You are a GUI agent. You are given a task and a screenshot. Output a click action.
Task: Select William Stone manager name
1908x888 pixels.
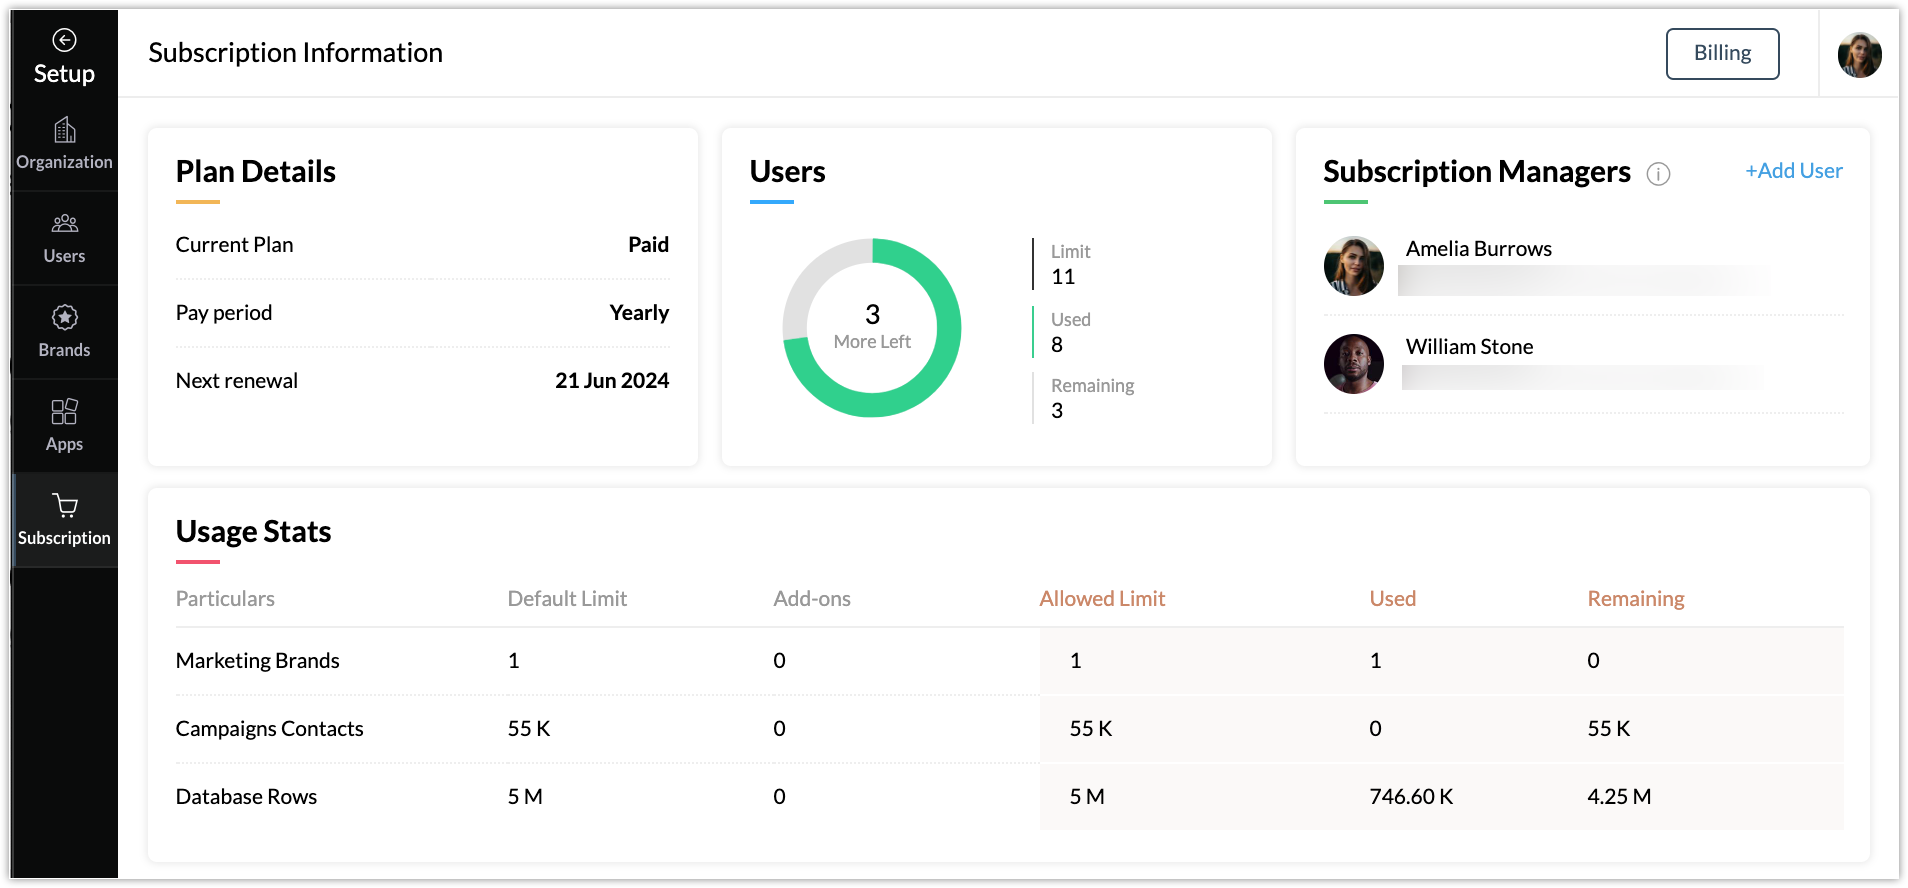(x=1469, y=347)
